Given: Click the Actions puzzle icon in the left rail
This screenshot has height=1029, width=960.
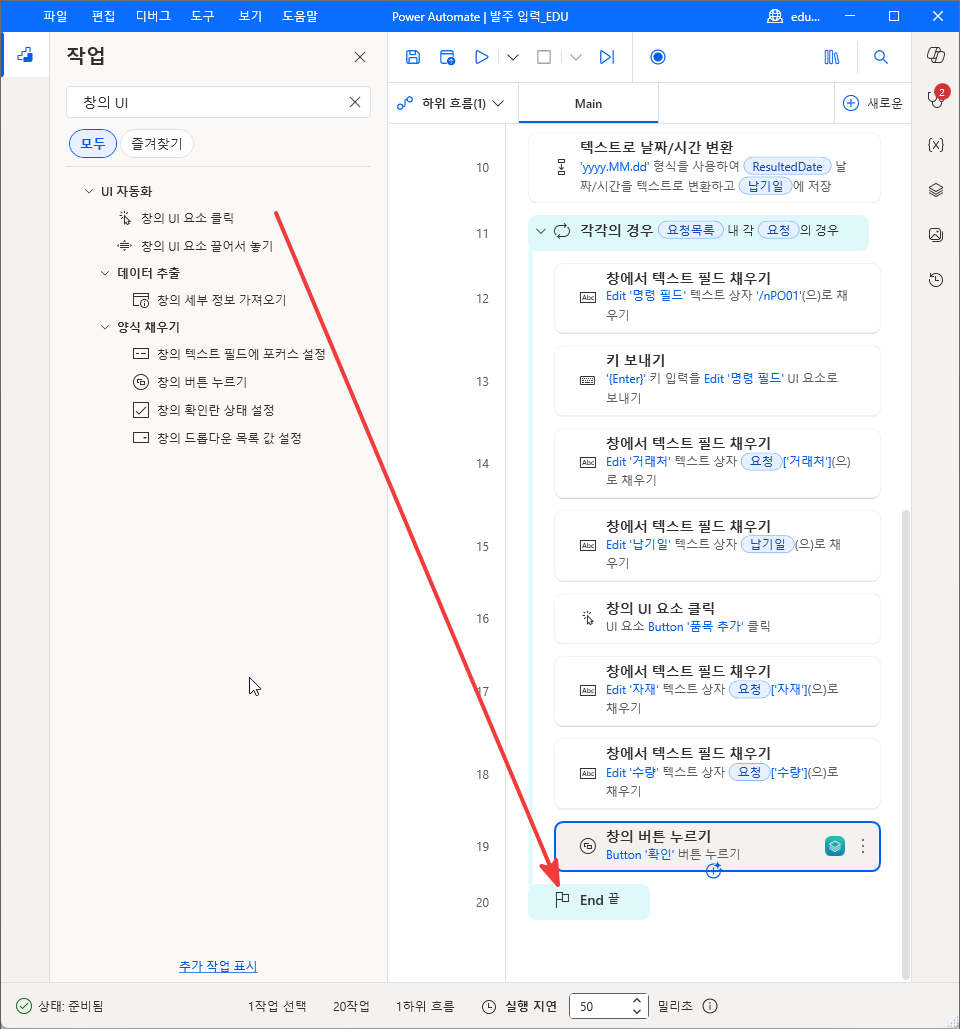Looking at the screenshot, I should (25, 55).
